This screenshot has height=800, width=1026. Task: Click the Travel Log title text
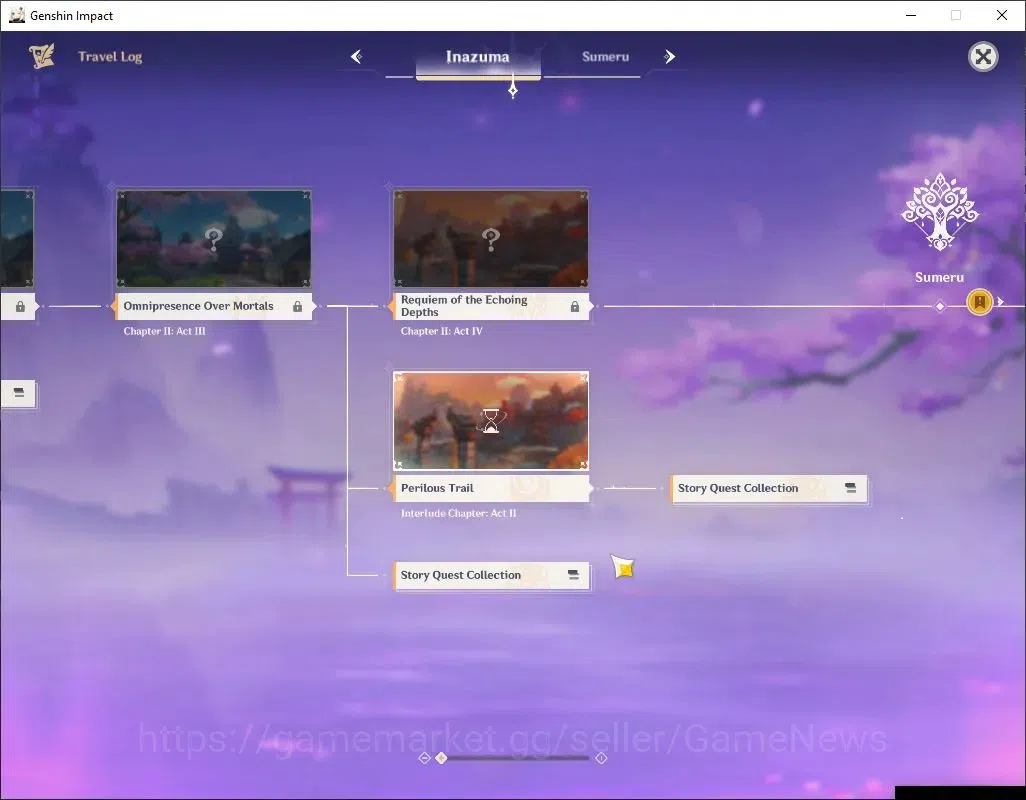(x=110, y=57)
